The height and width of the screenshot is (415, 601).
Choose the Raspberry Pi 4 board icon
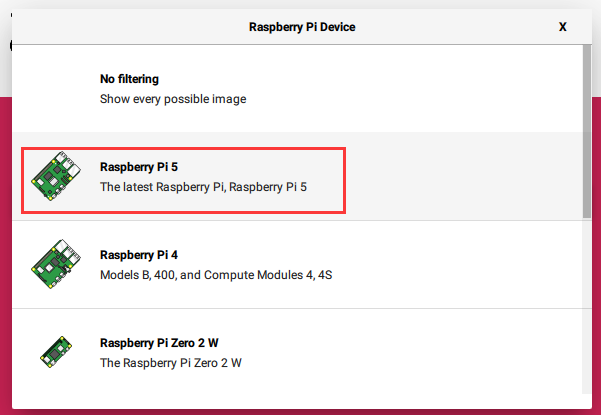[56, 264]
